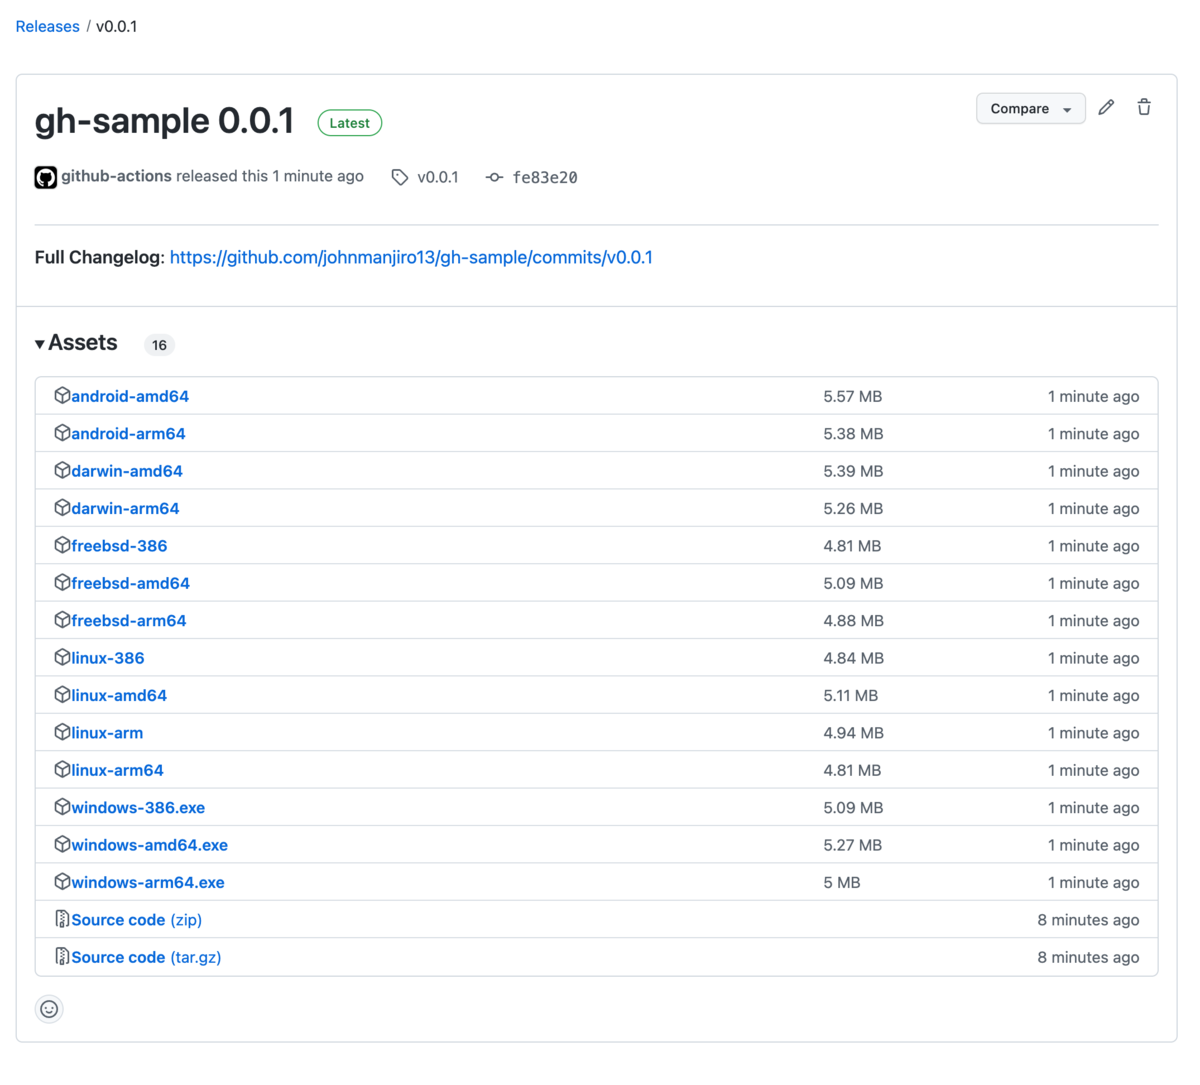This screenshot has width=1200, height=1085.
Task: Open the Full Changelog commits URL
Action: (x=411, y=257)
